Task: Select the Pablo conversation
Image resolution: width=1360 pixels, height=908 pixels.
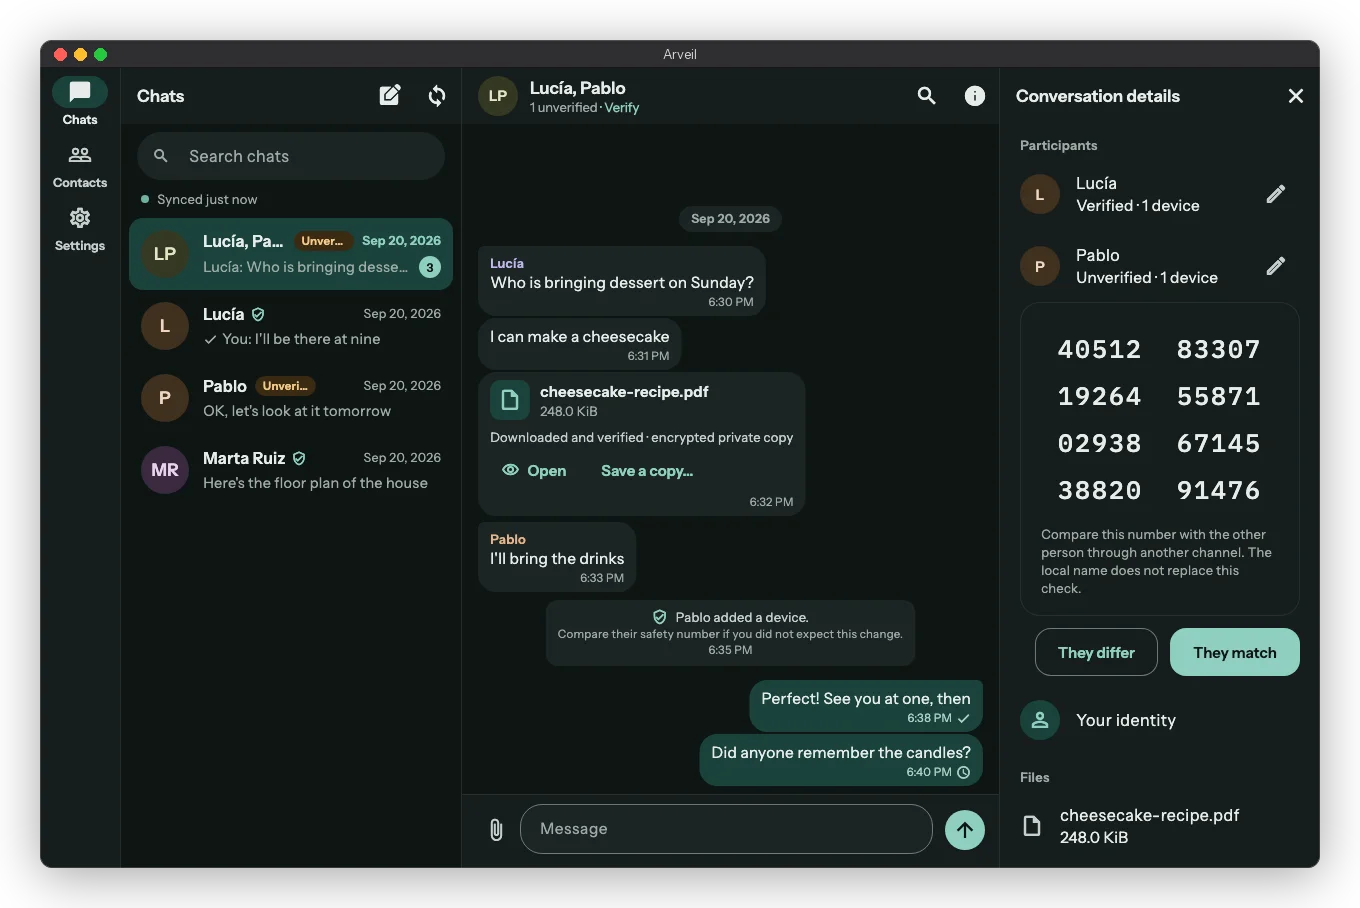Action: 291,398
